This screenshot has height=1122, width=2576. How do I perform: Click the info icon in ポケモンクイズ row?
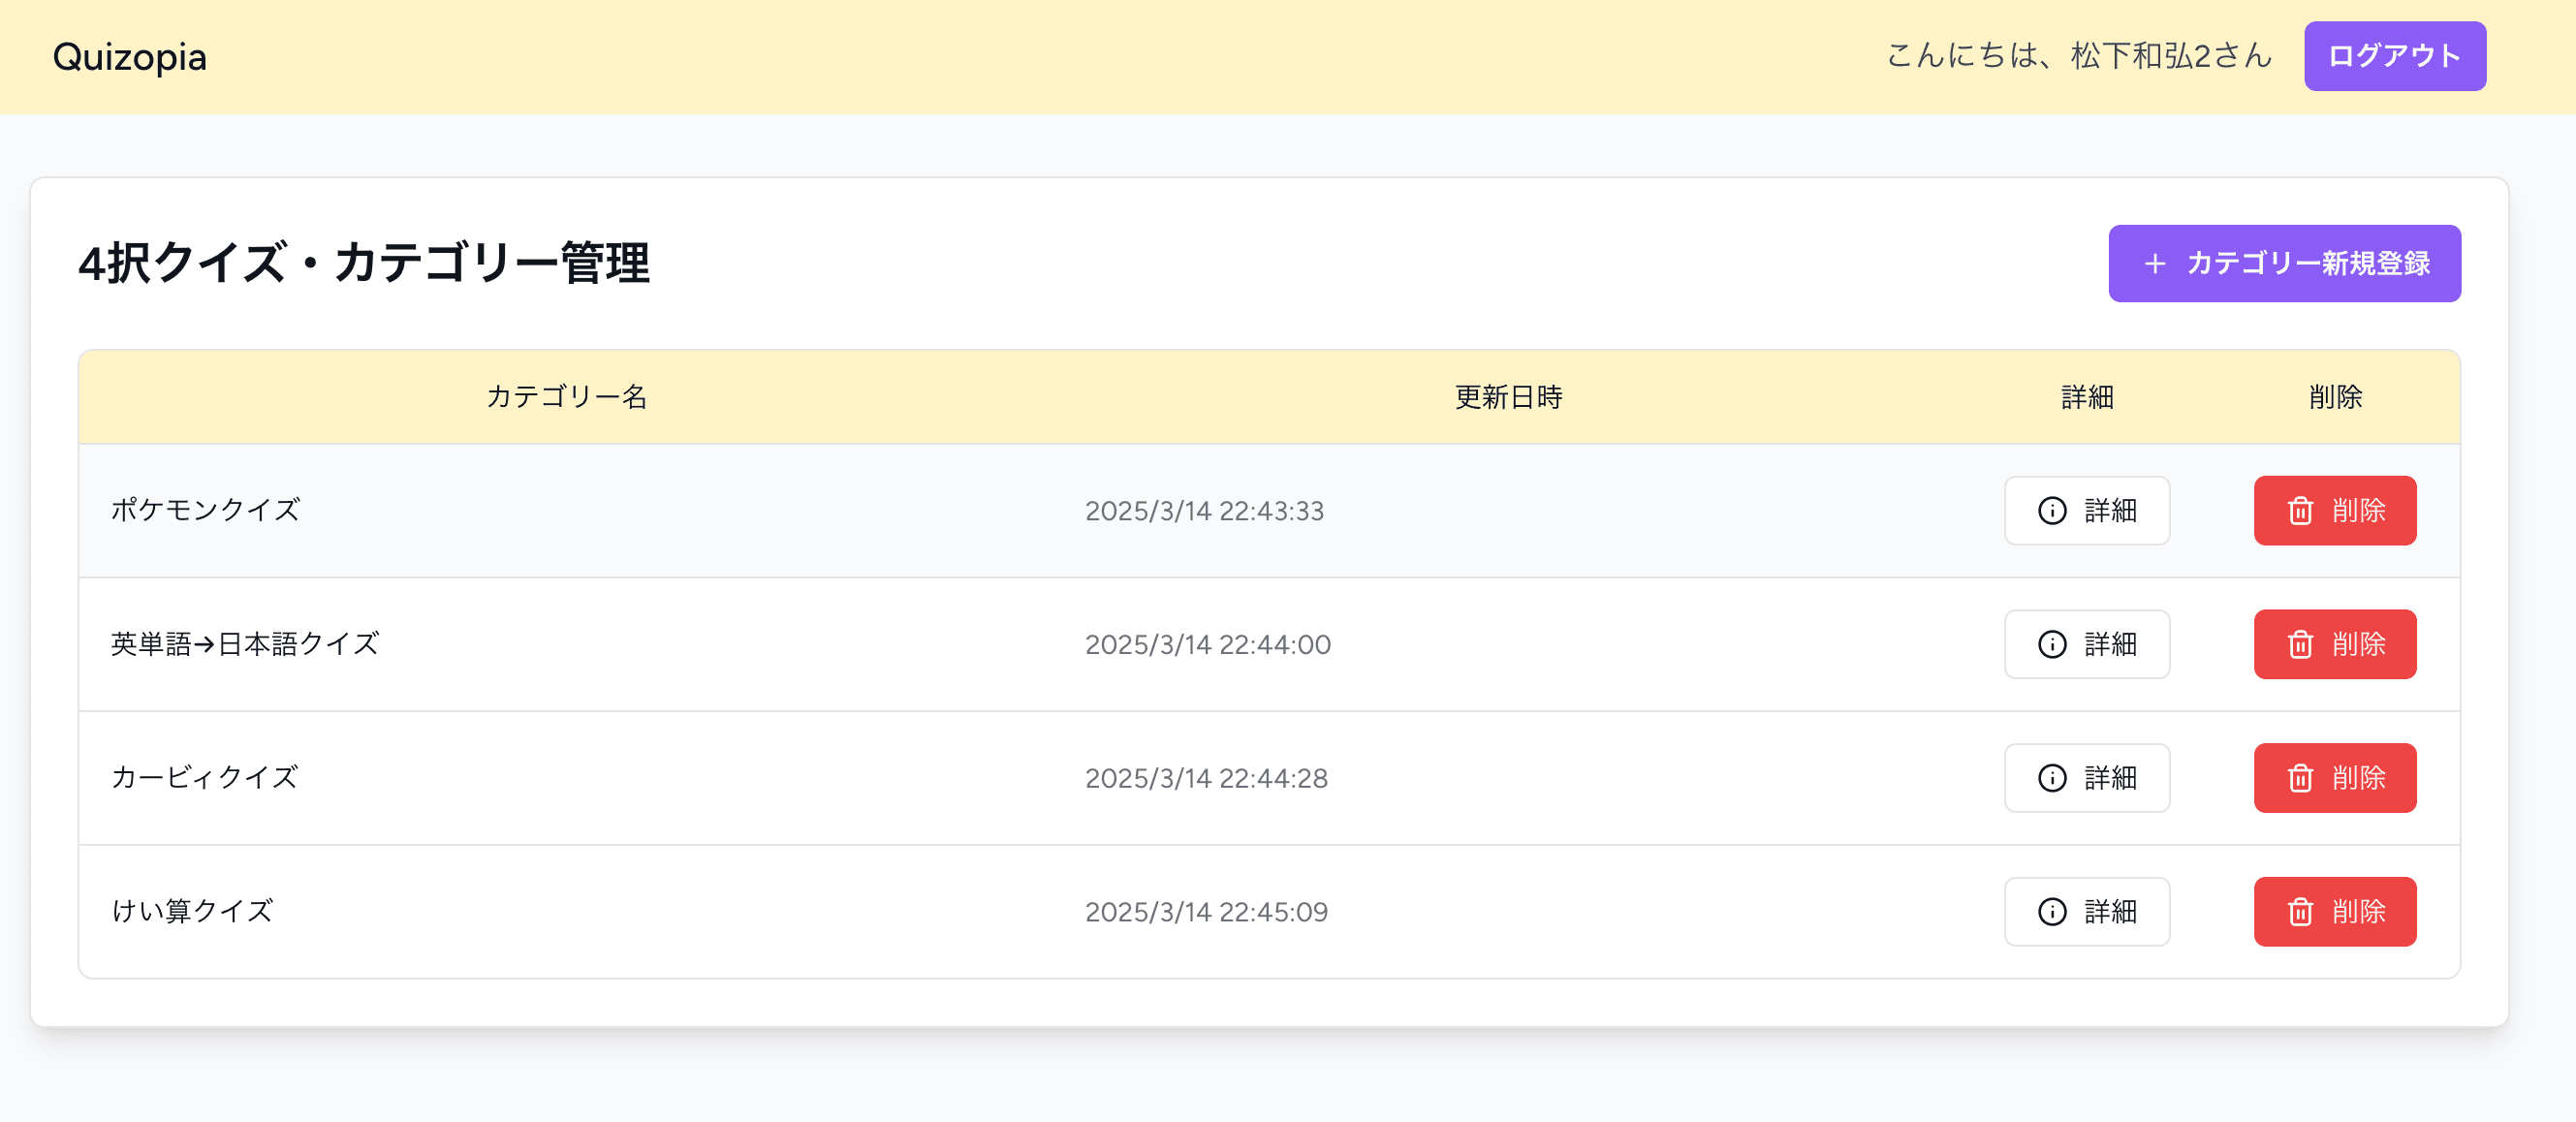2052,511
